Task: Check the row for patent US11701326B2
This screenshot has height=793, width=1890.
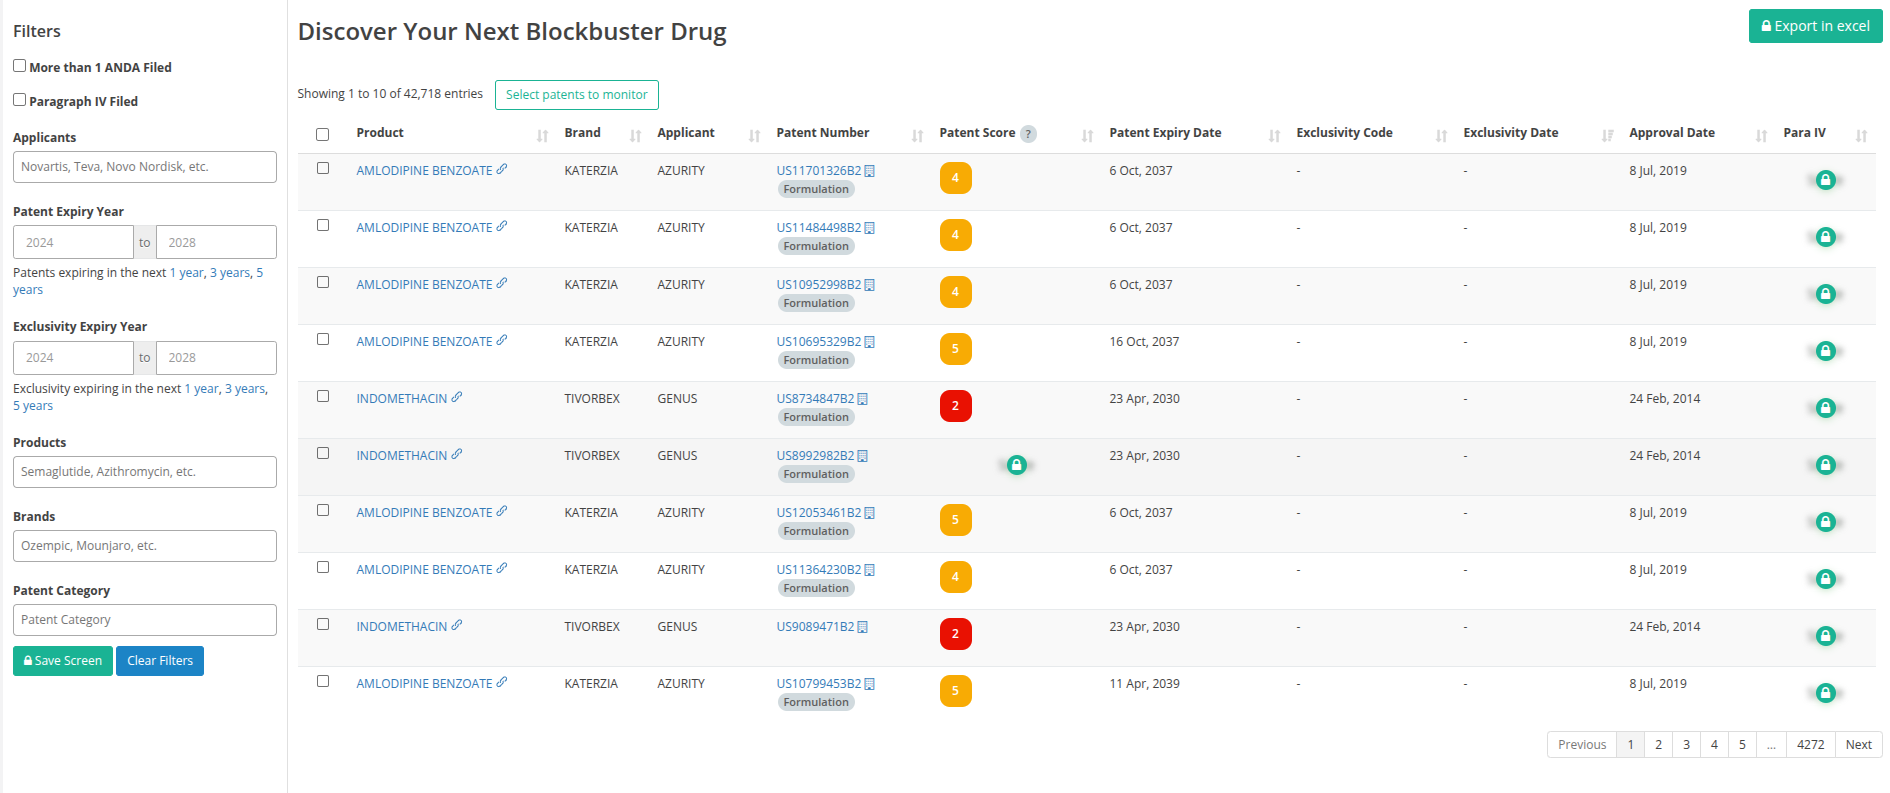Action: click(x=322, y=168)
